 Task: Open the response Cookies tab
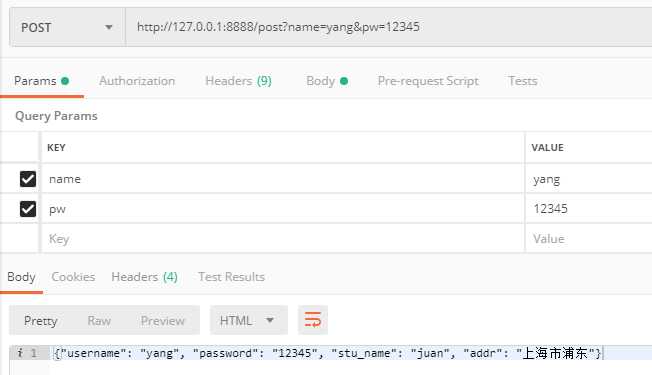click(73, 277)
